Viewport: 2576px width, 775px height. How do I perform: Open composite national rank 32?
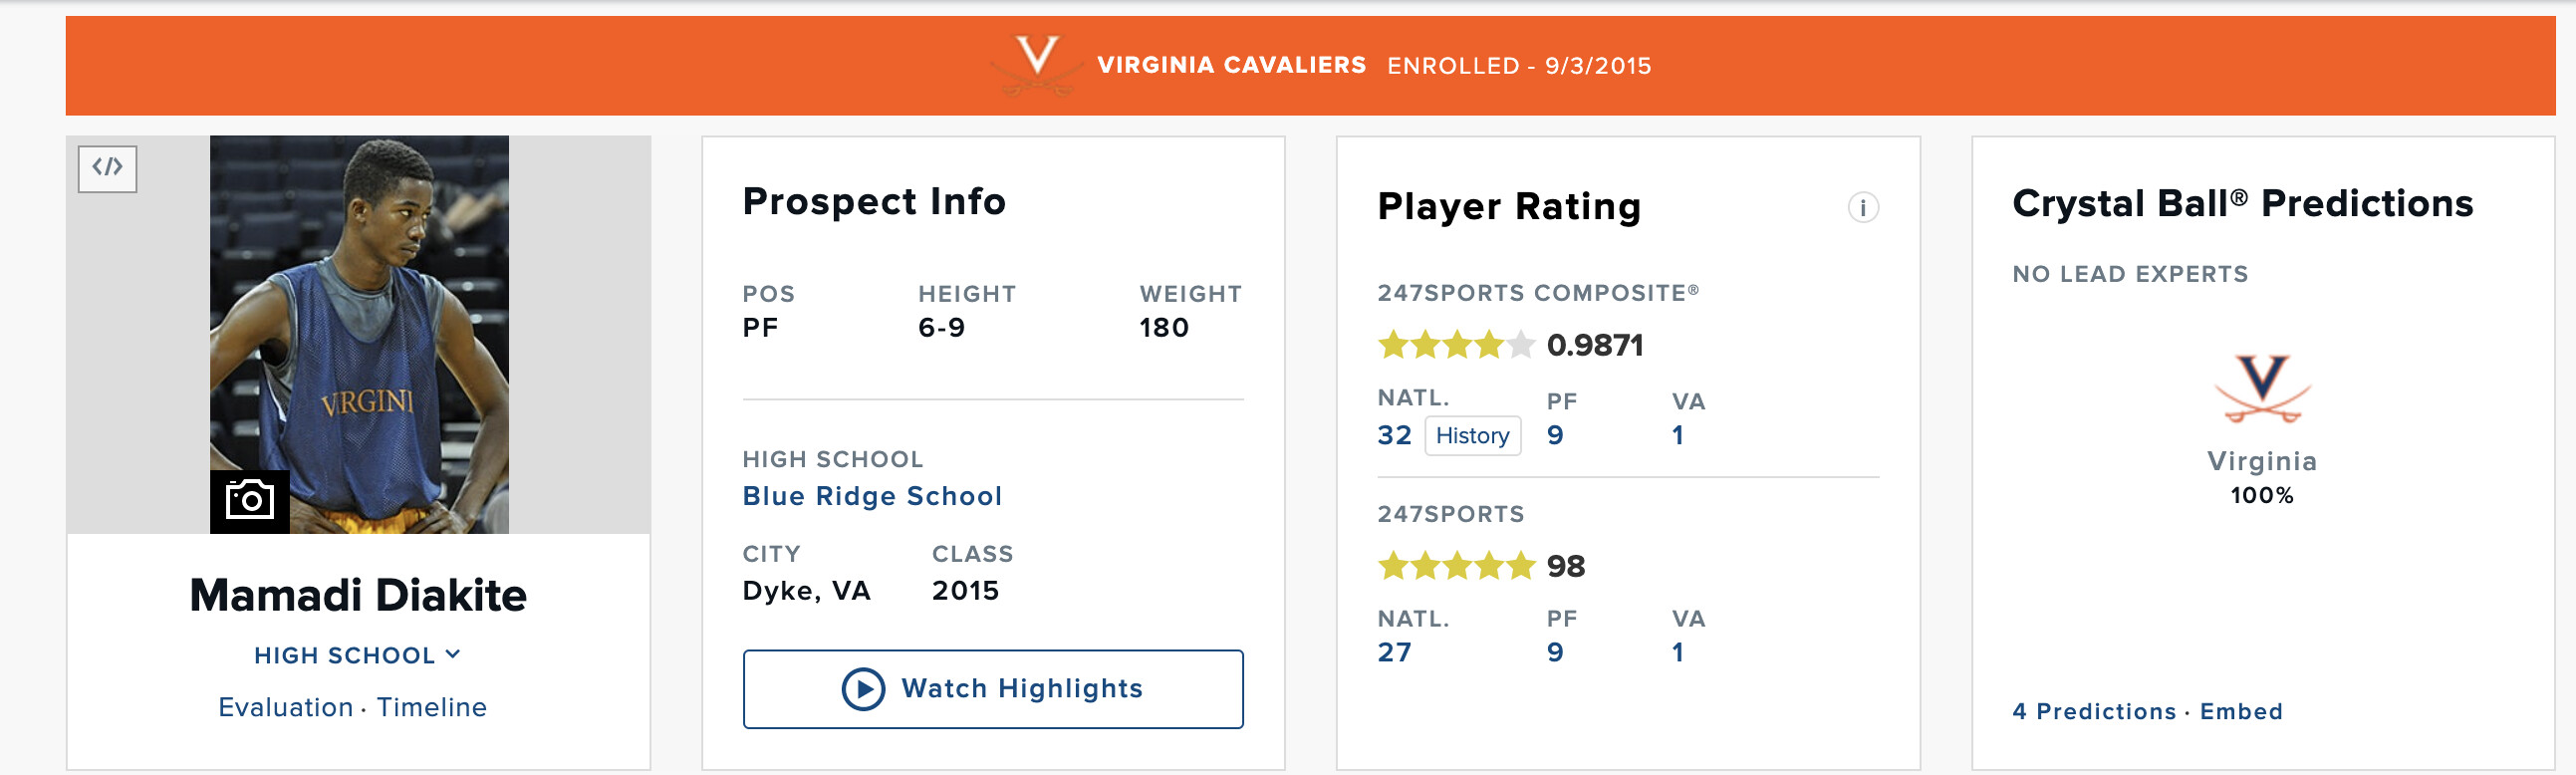pos(1394,436)
